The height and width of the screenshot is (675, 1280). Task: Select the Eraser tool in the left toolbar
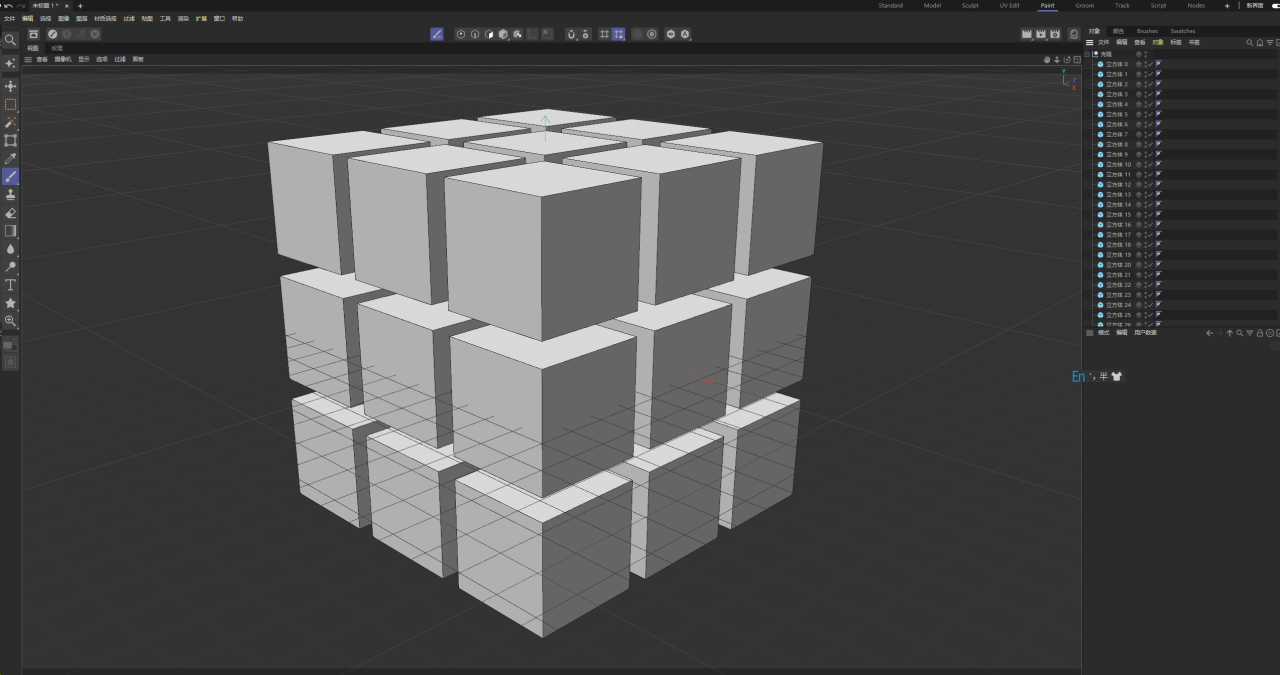(x=10, y=212)
